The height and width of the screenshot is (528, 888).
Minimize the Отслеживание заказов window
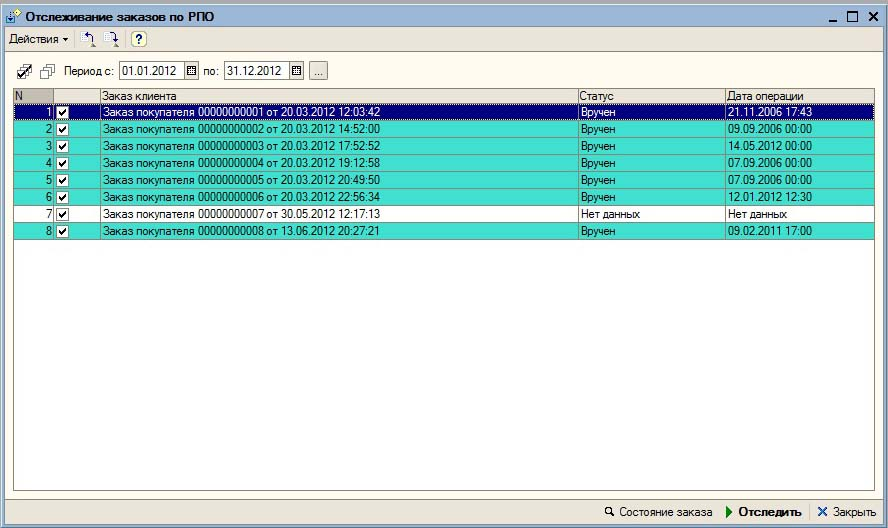tap(832, 18)
